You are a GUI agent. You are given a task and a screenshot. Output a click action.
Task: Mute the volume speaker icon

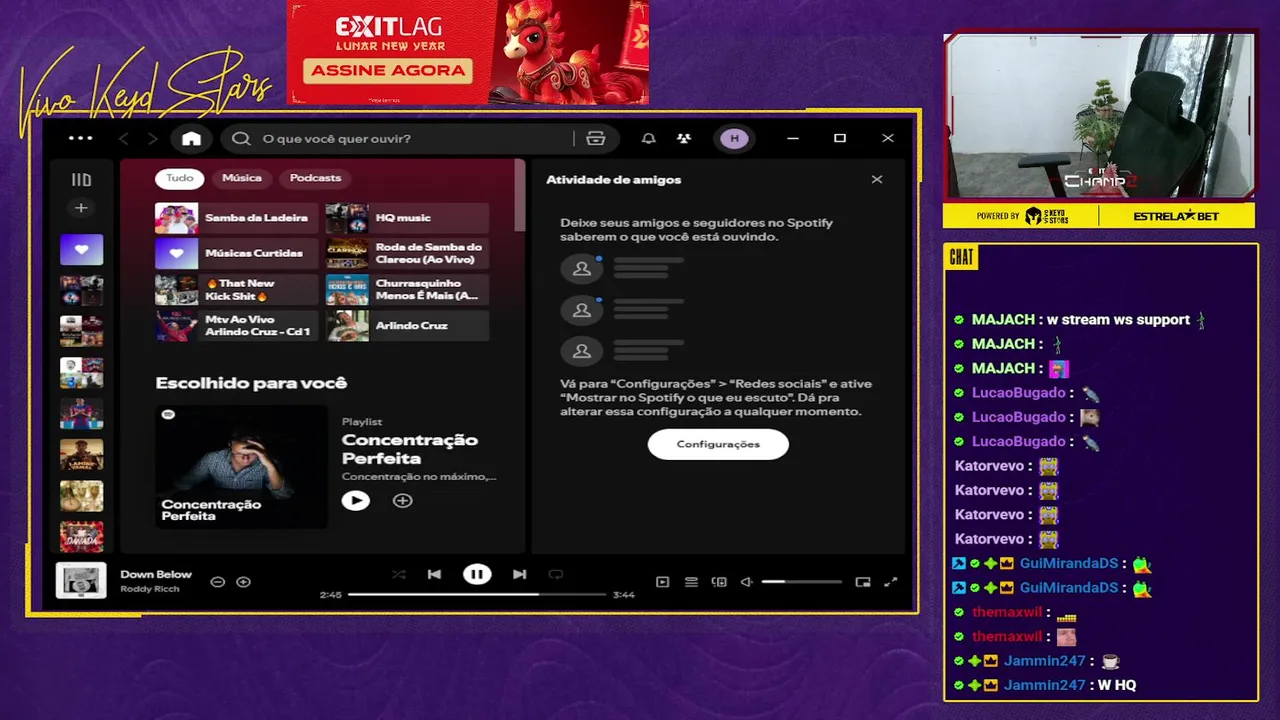click(x=746, y=582)
